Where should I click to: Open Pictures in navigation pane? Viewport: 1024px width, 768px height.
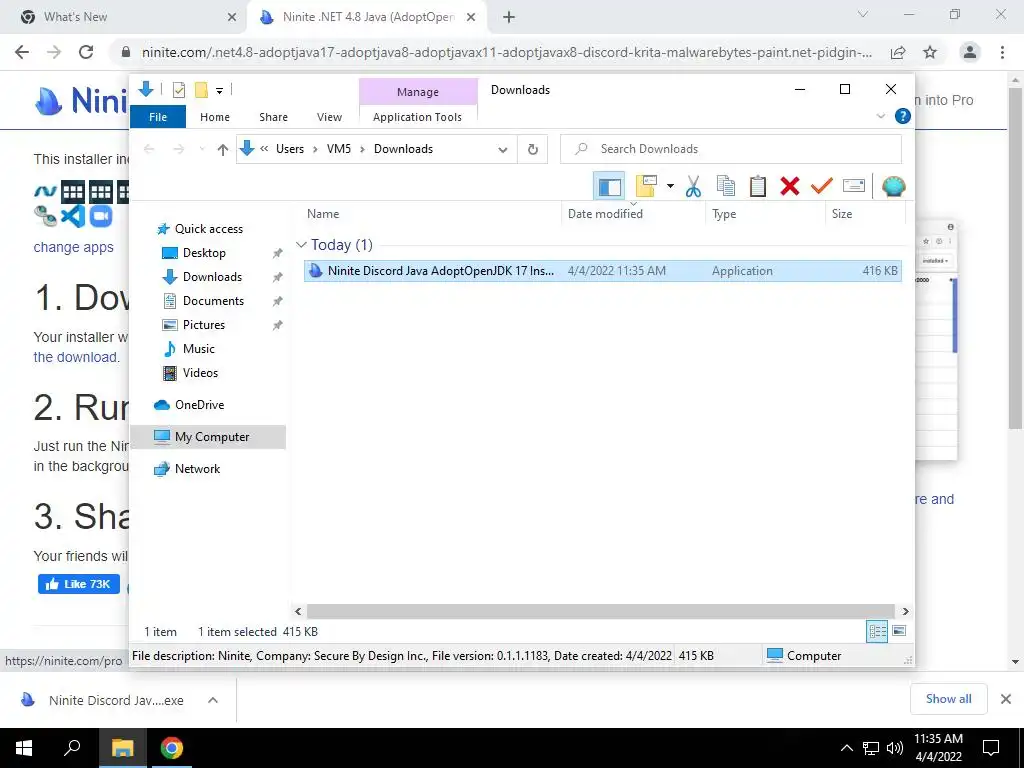click(203, 325)
